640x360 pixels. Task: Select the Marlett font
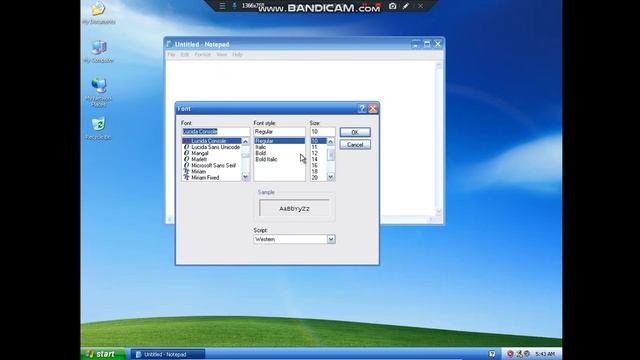click(x=212, y=159)
